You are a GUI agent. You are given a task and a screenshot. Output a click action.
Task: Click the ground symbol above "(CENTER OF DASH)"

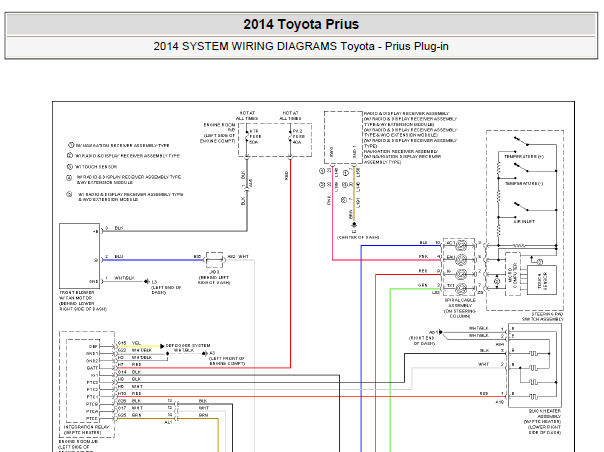(354, 225)
